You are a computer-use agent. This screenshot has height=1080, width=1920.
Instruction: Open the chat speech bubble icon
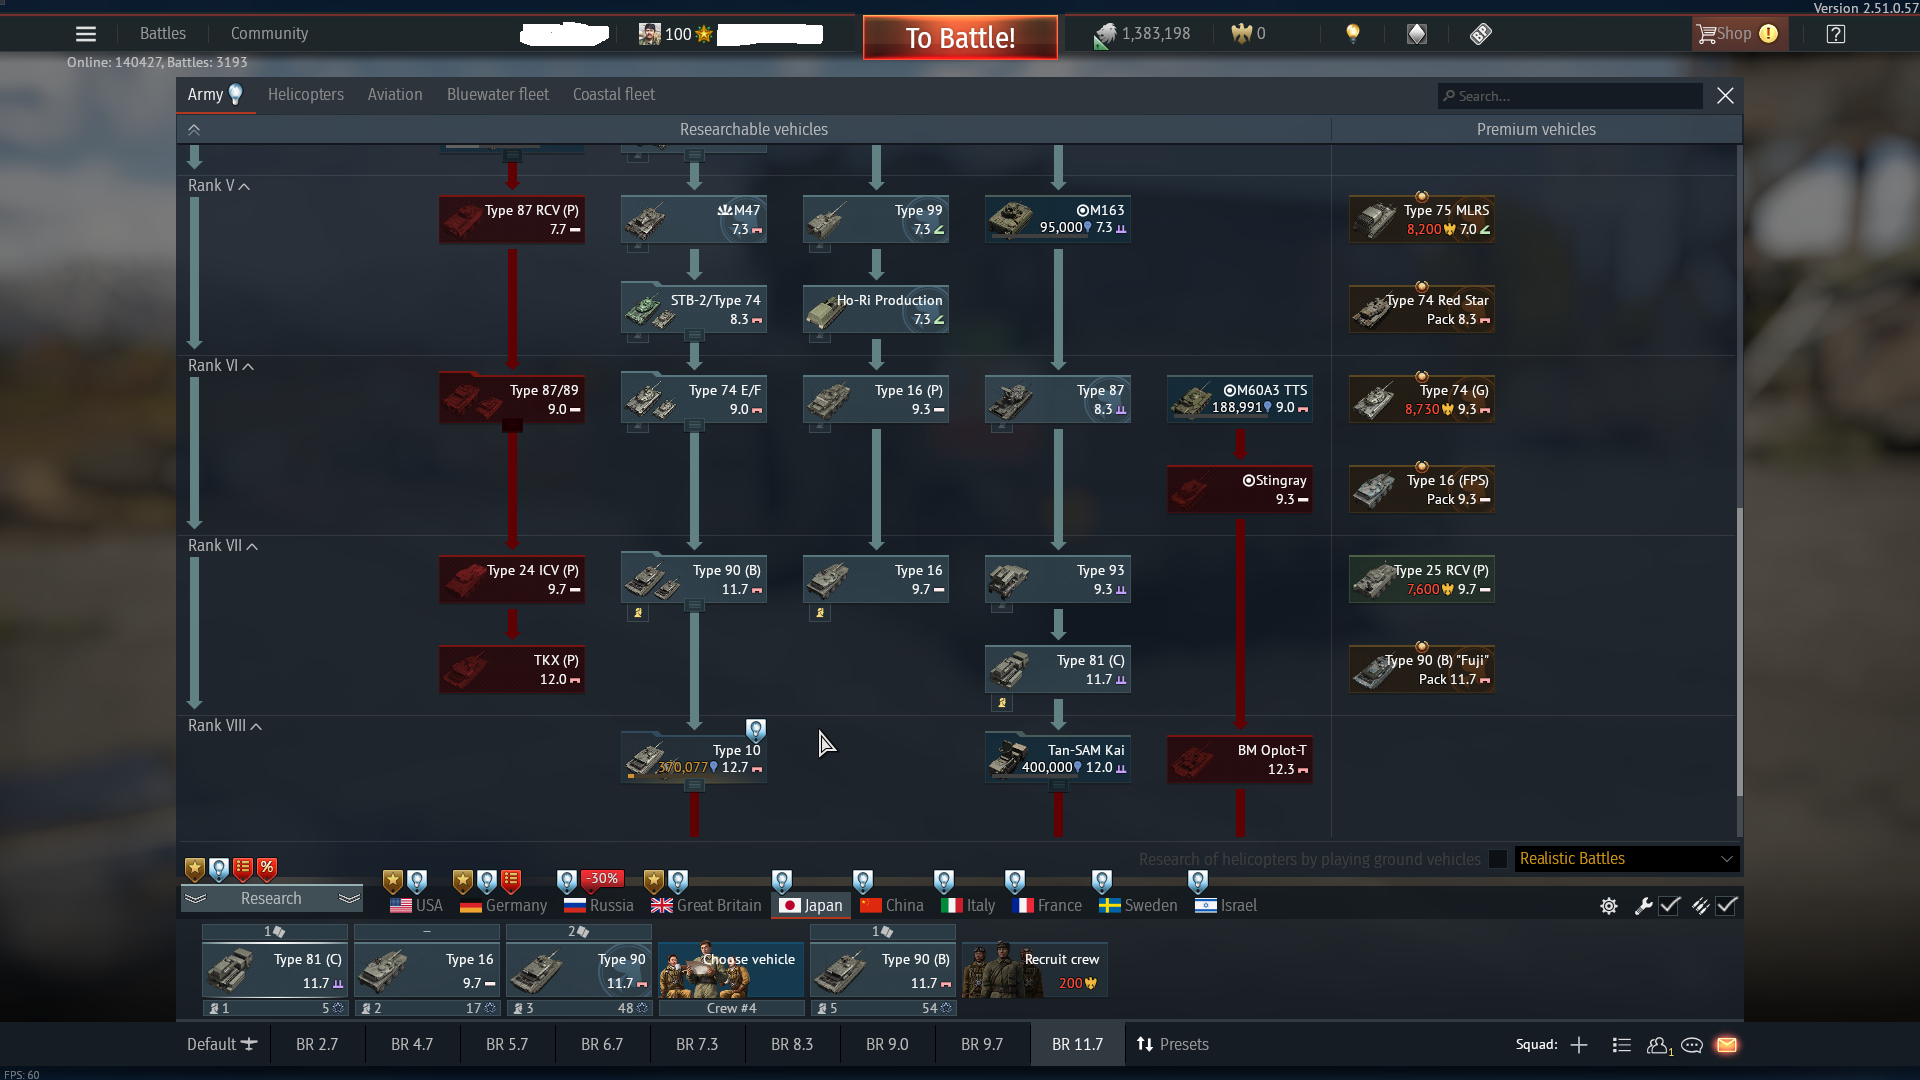pos(1692,1045)
